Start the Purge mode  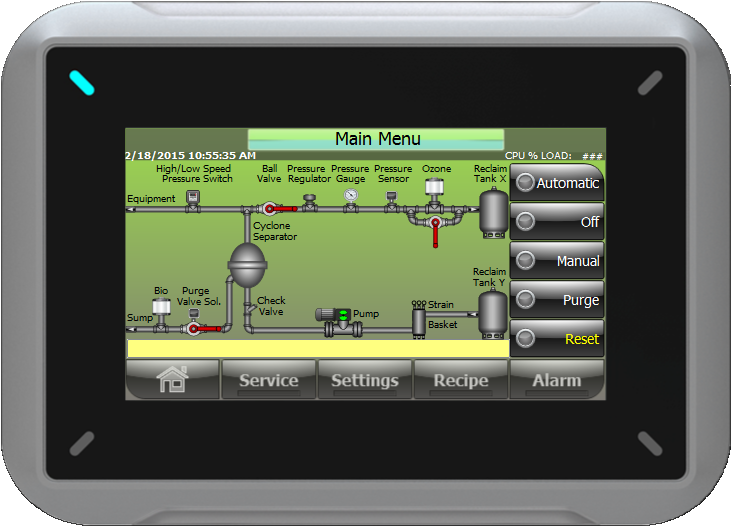(557, 300)
